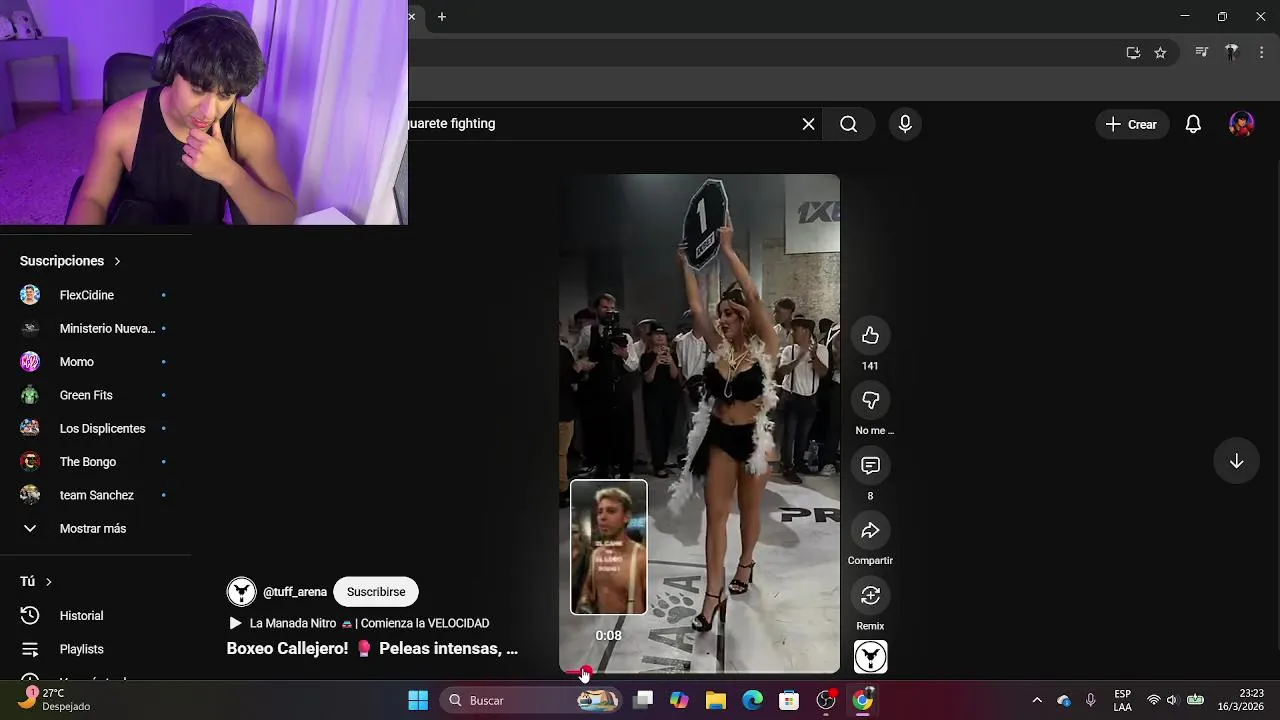The width and height of the screenshot is (1280, 720).
Task: Share the short via Compartir icon
Action: [870, 531]
